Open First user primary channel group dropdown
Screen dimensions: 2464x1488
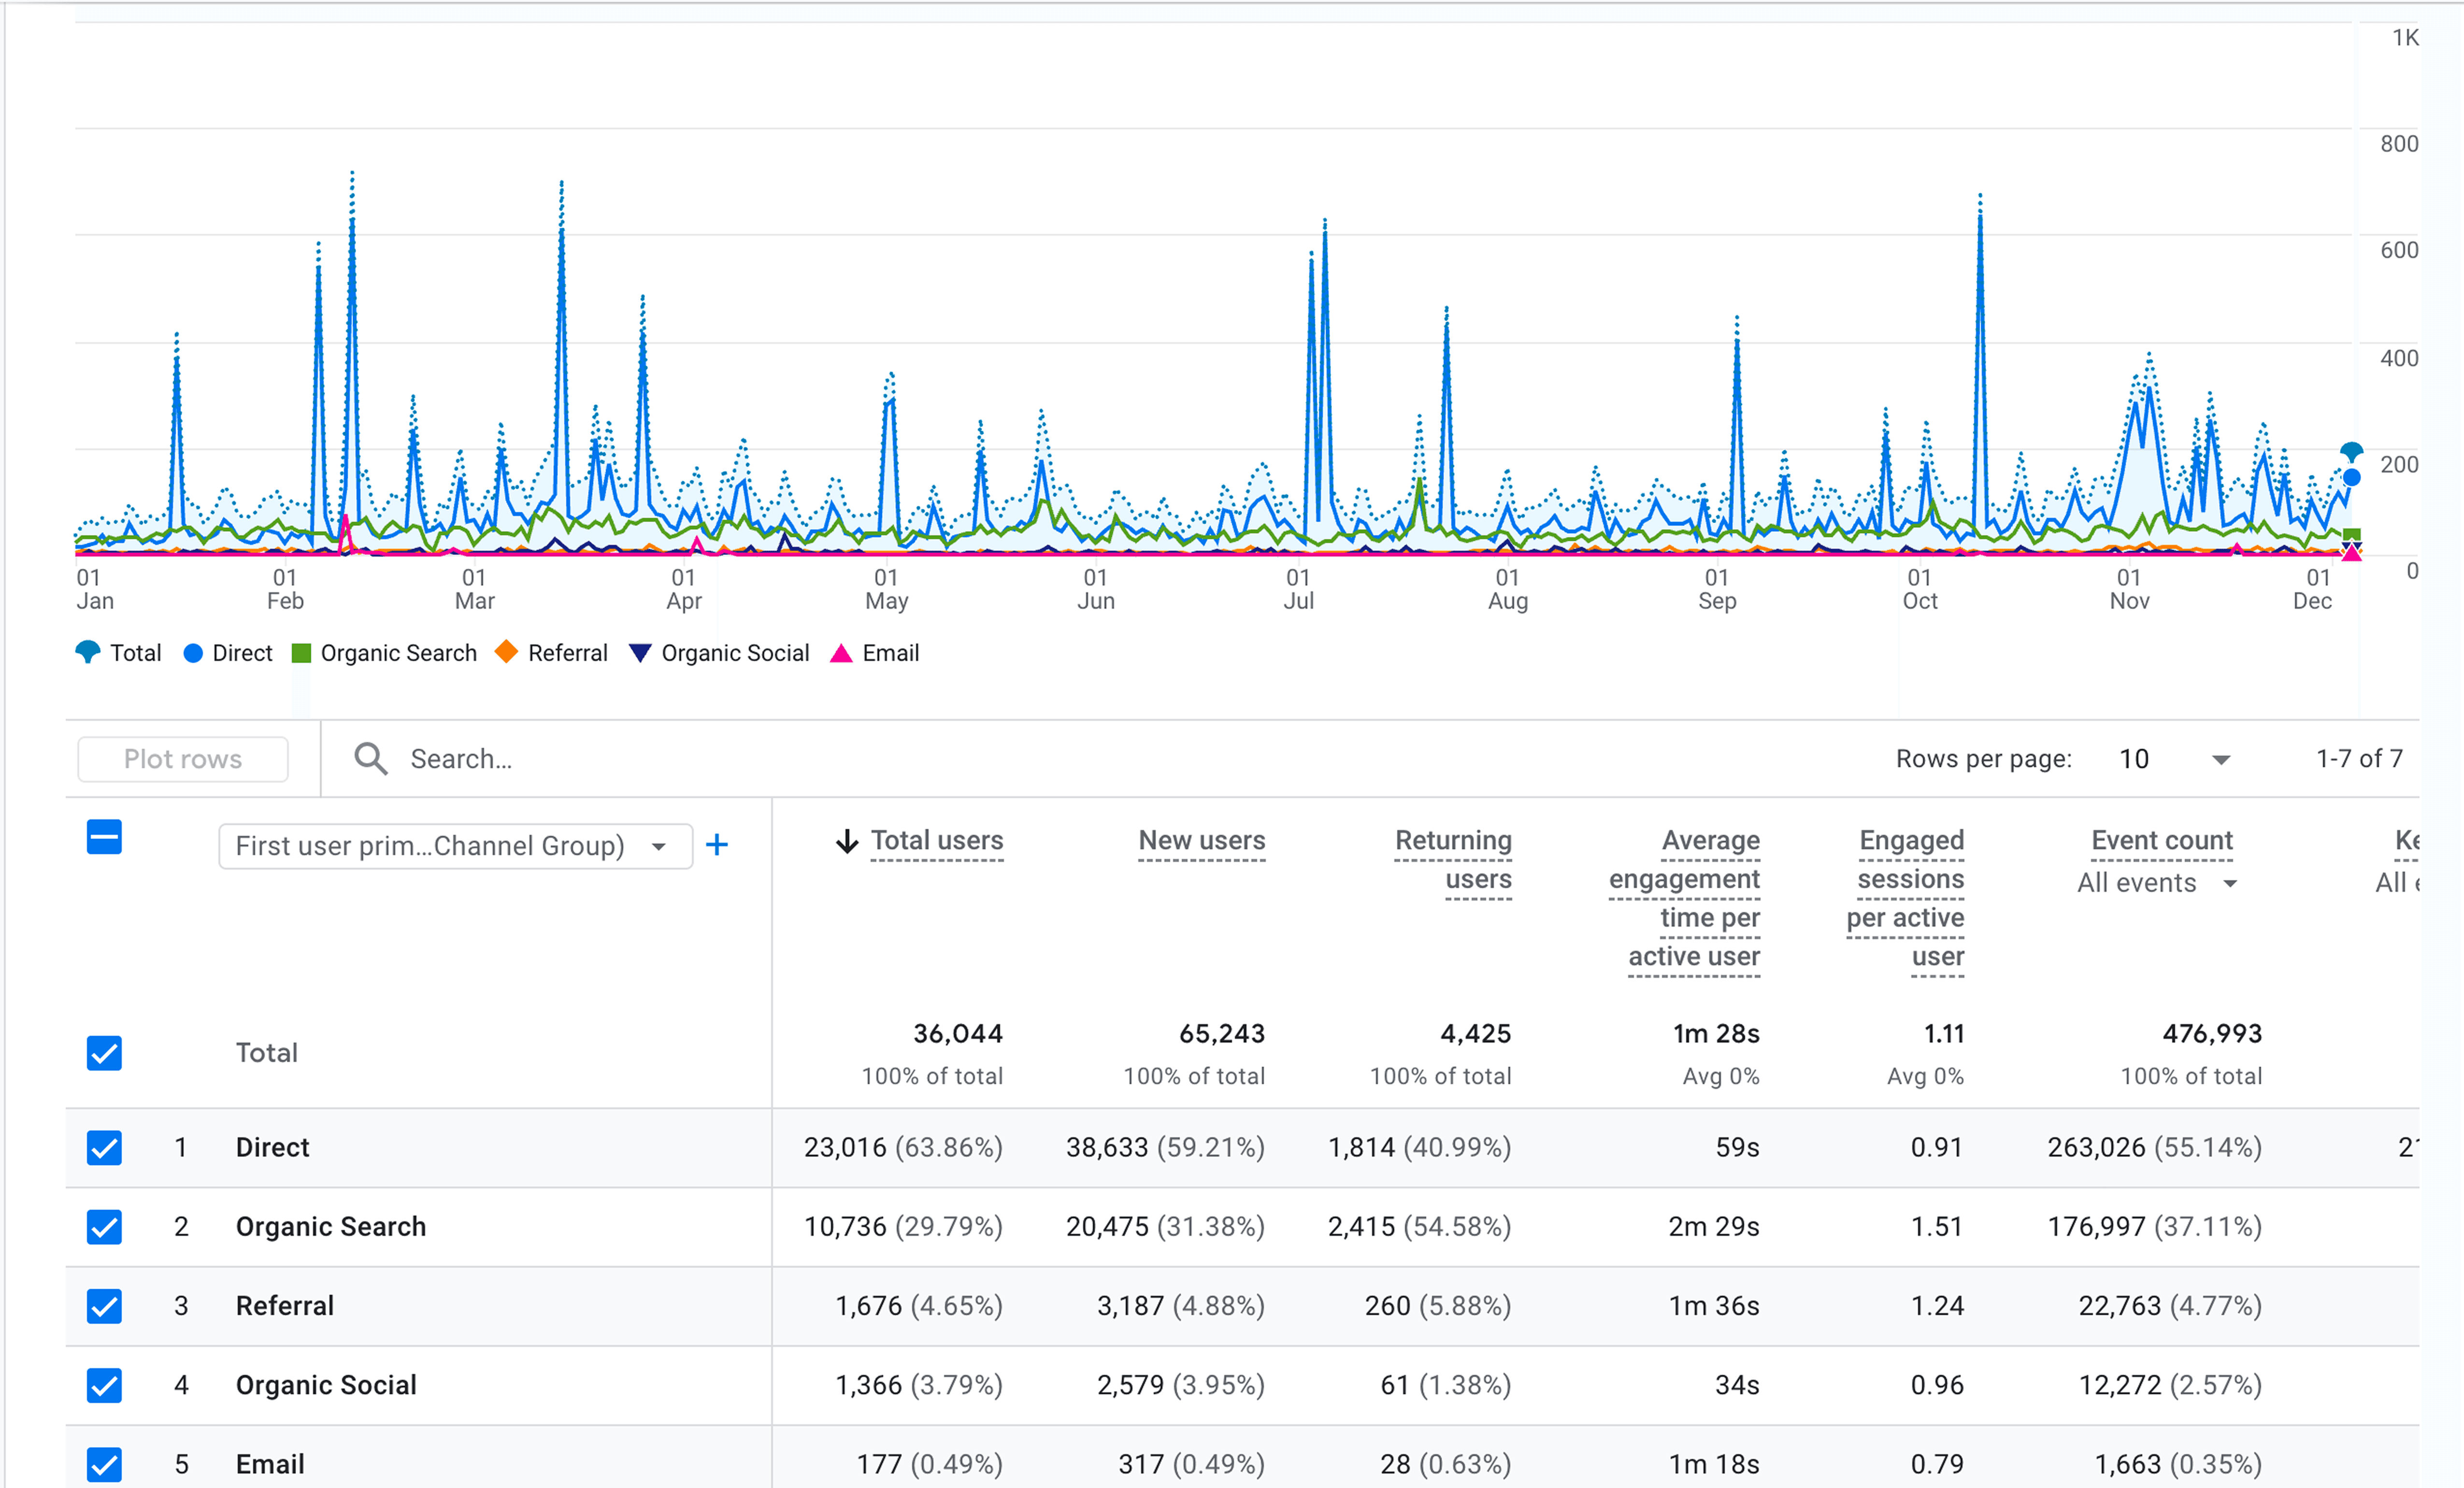(455, 846)
